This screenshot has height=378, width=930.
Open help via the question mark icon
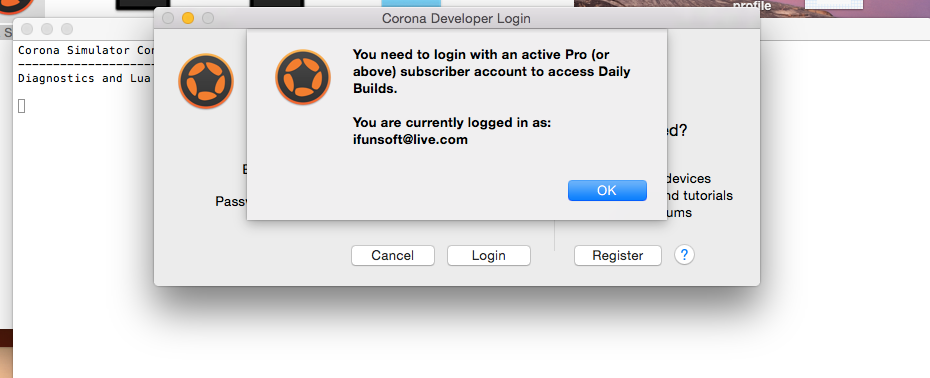684,255
